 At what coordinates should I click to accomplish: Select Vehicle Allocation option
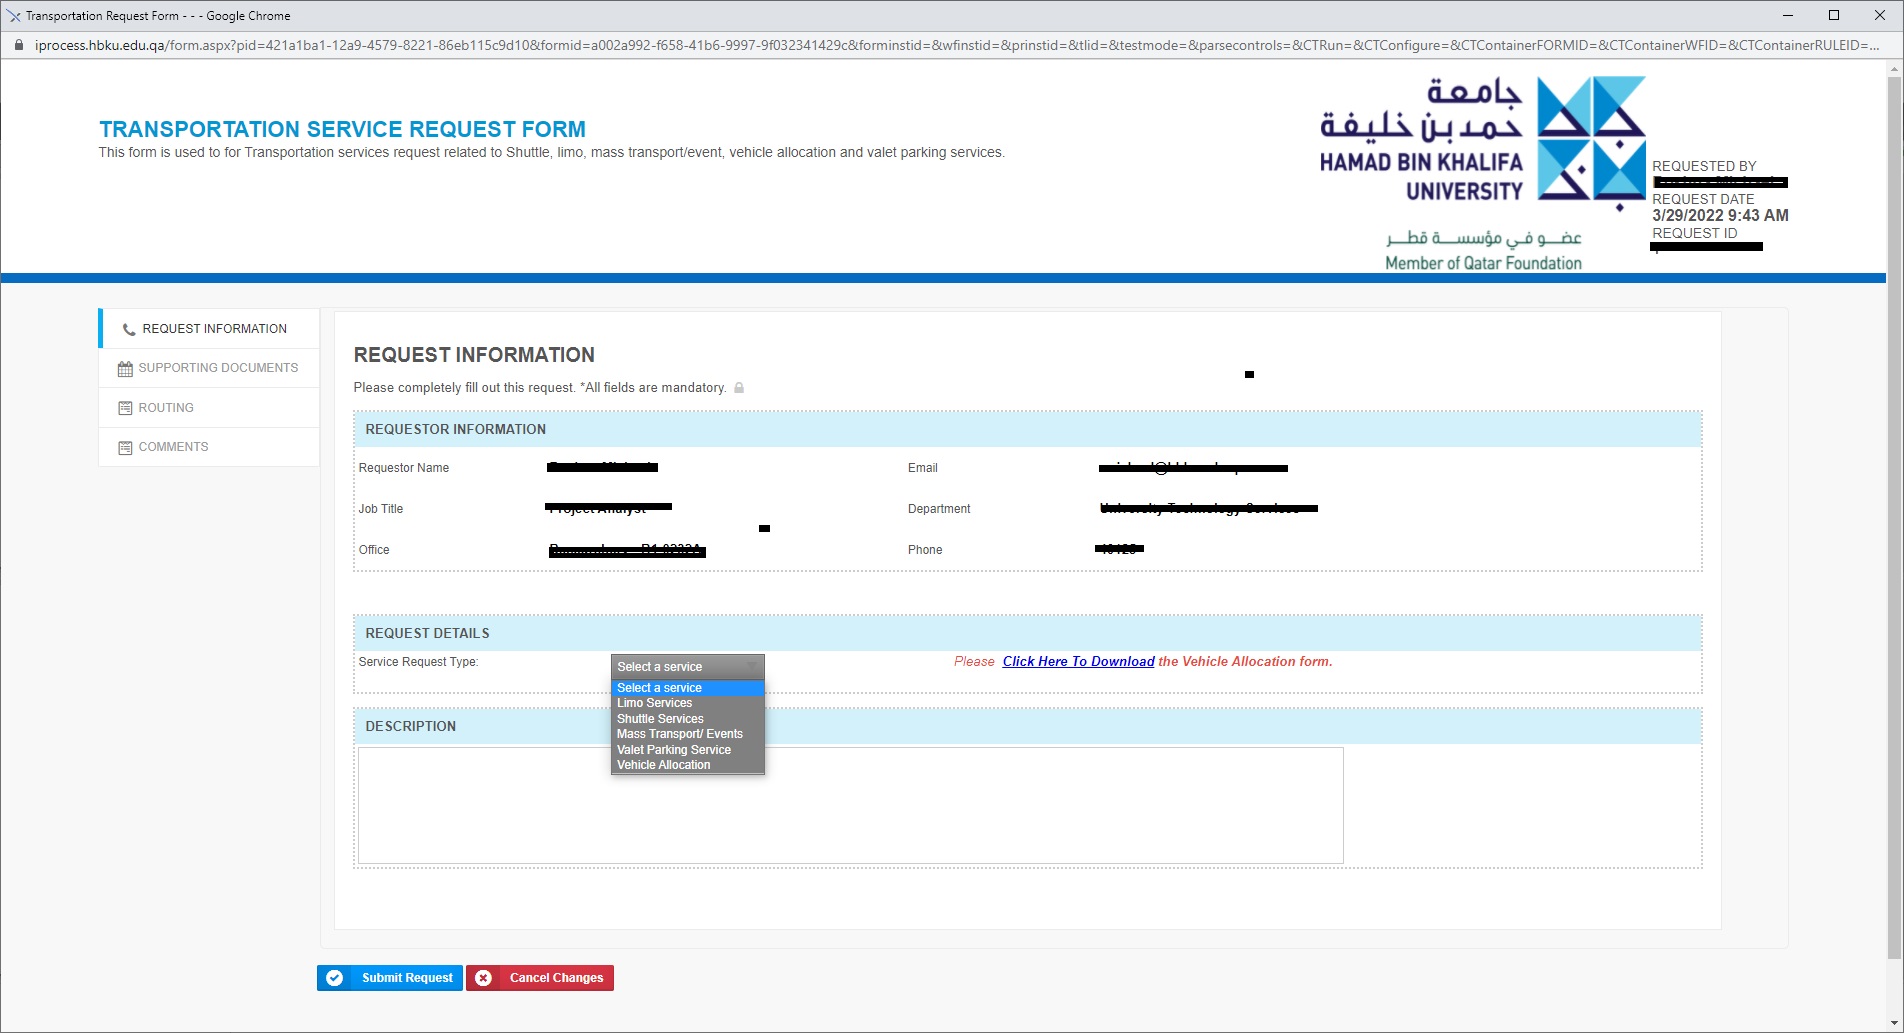tap(688, 765)
